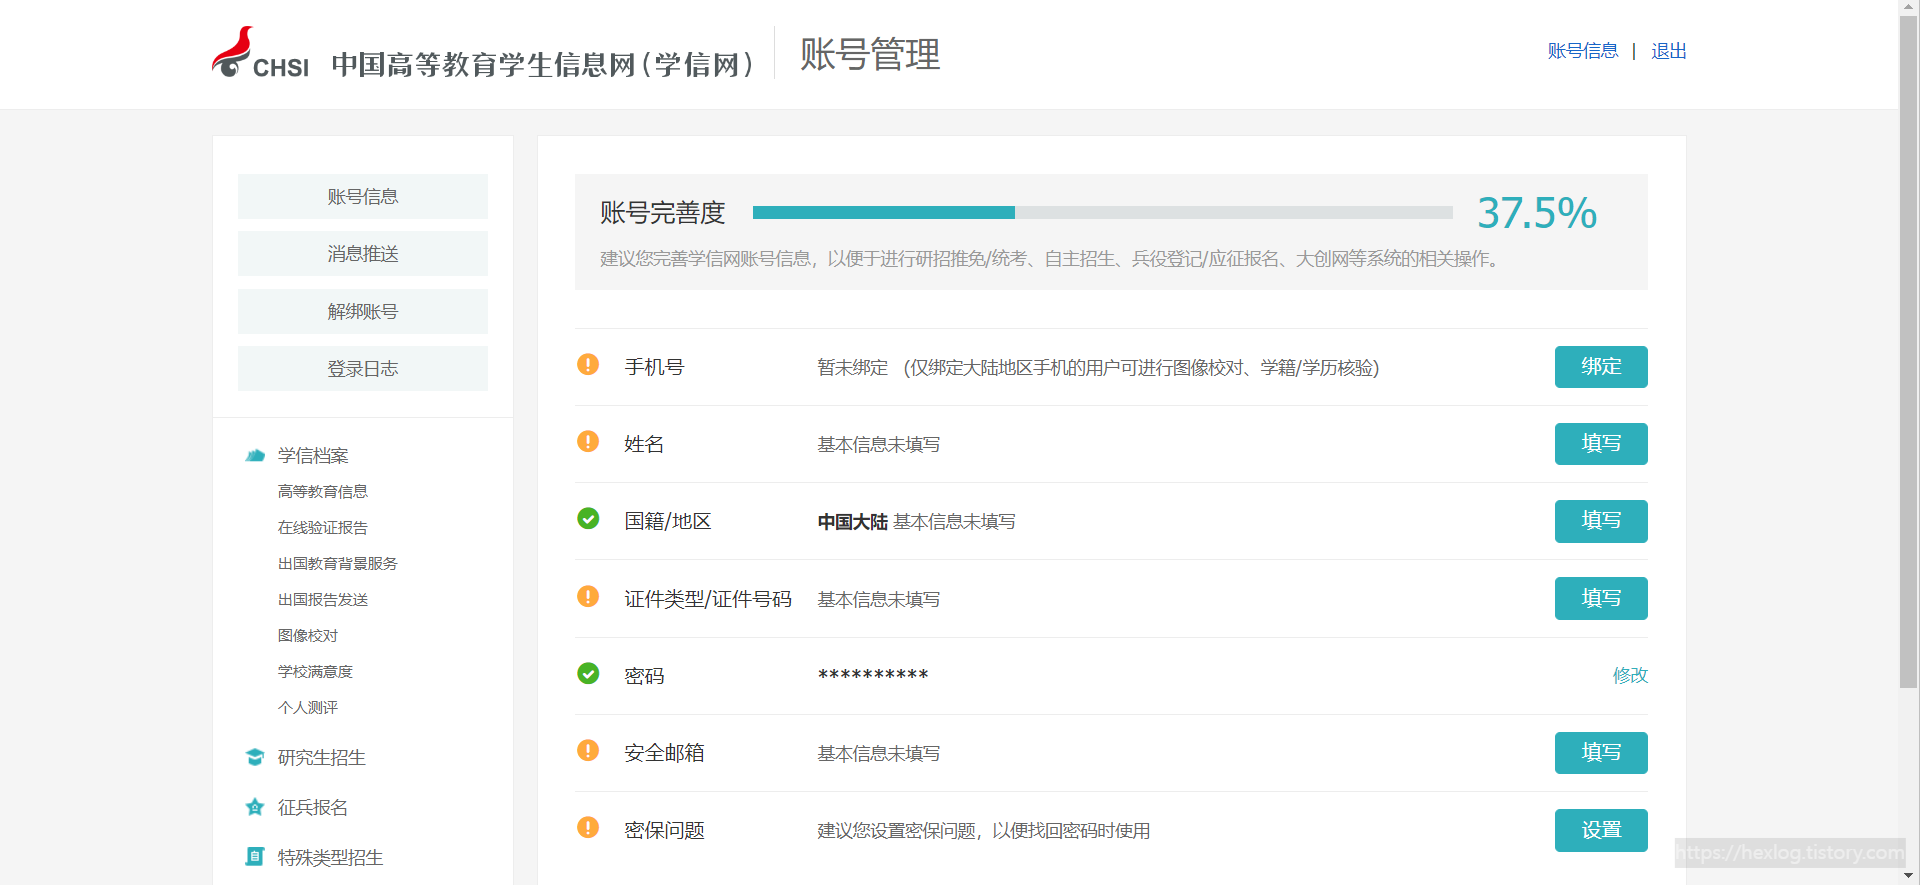Go to 图像校对

point(308,636)
